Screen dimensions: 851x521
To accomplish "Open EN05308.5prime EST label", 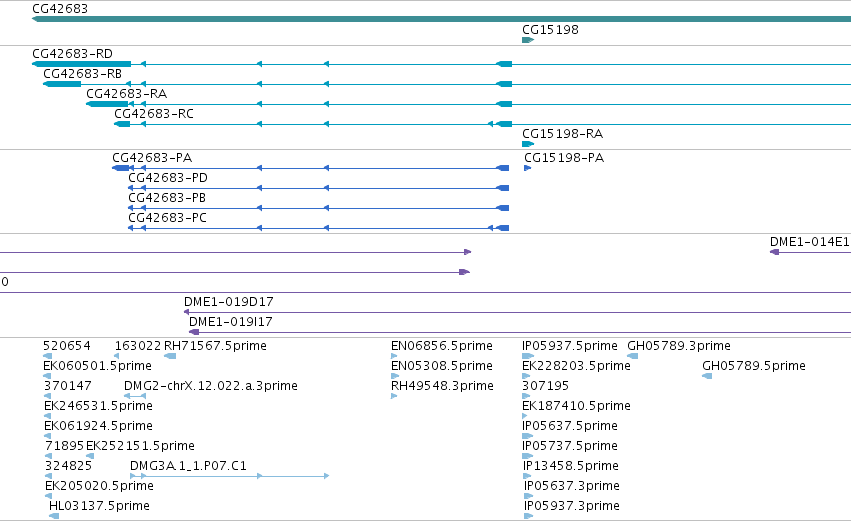I will 442,366.
